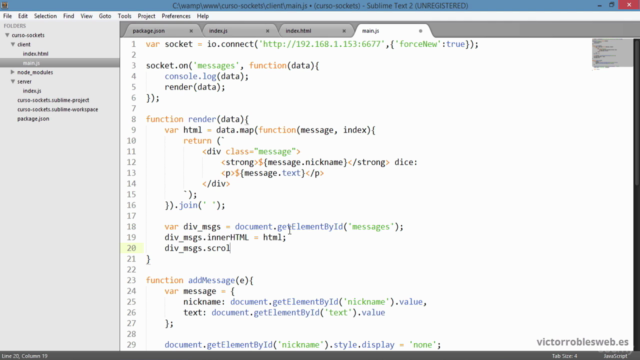640x360 pixels.
Task: Restore down the Sublime Text window
Action: 611,5
